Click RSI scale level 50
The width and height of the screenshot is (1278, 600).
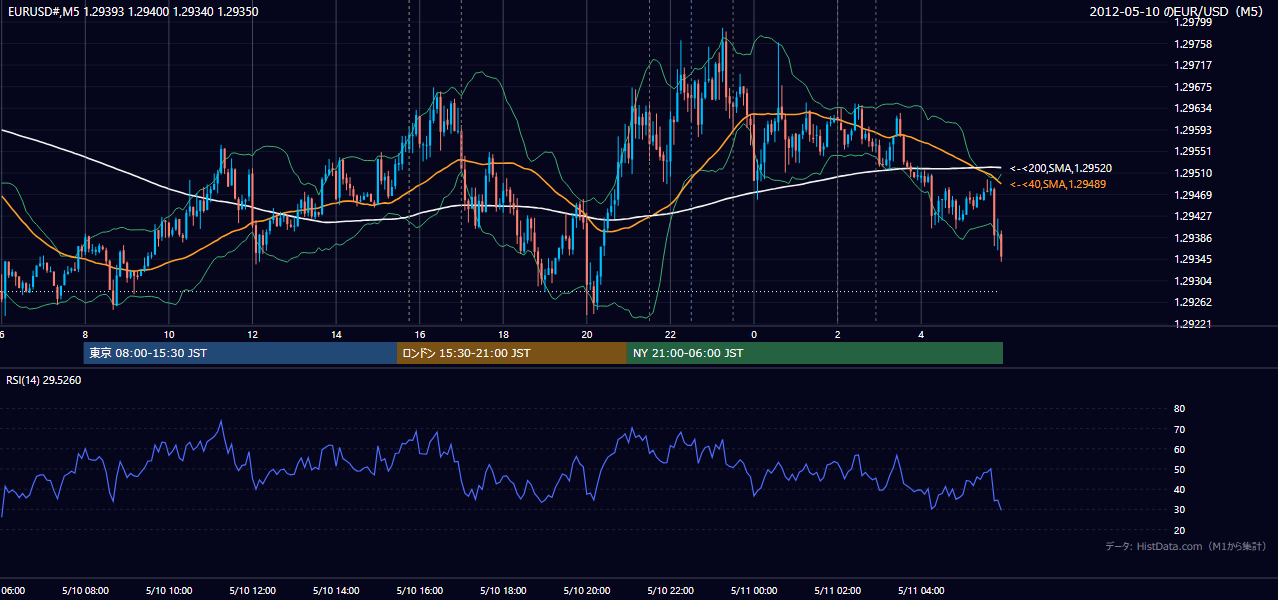[1179, 469]
